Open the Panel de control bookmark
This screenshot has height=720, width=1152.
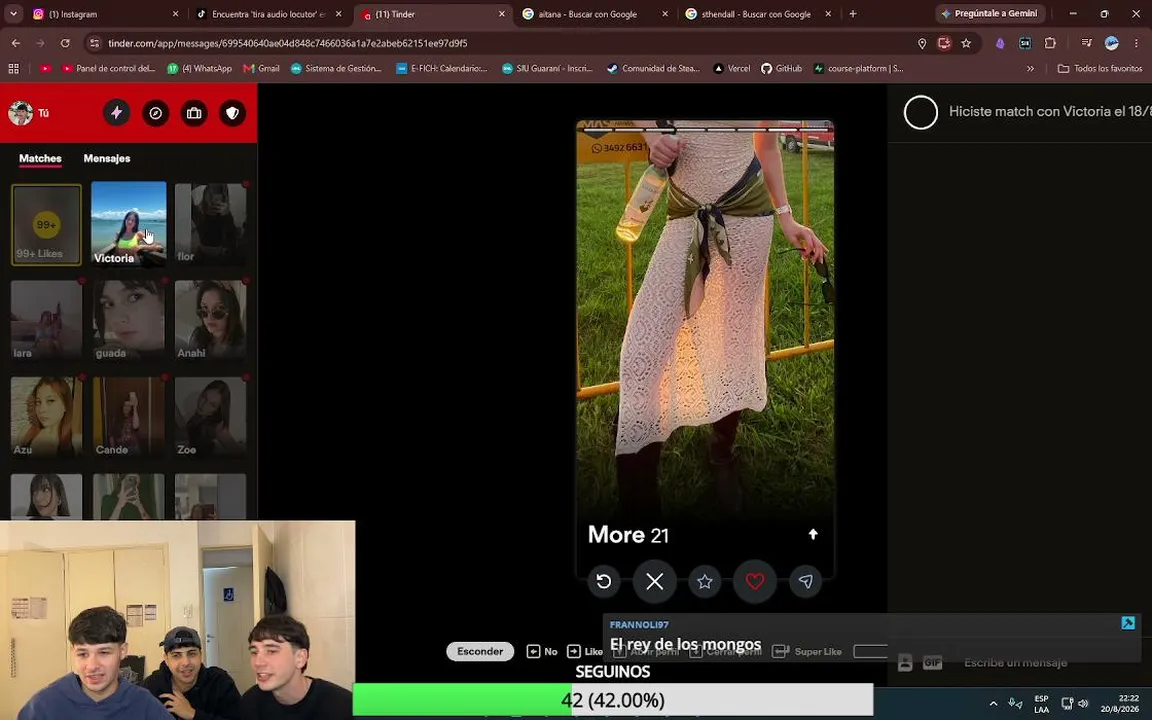108,68
